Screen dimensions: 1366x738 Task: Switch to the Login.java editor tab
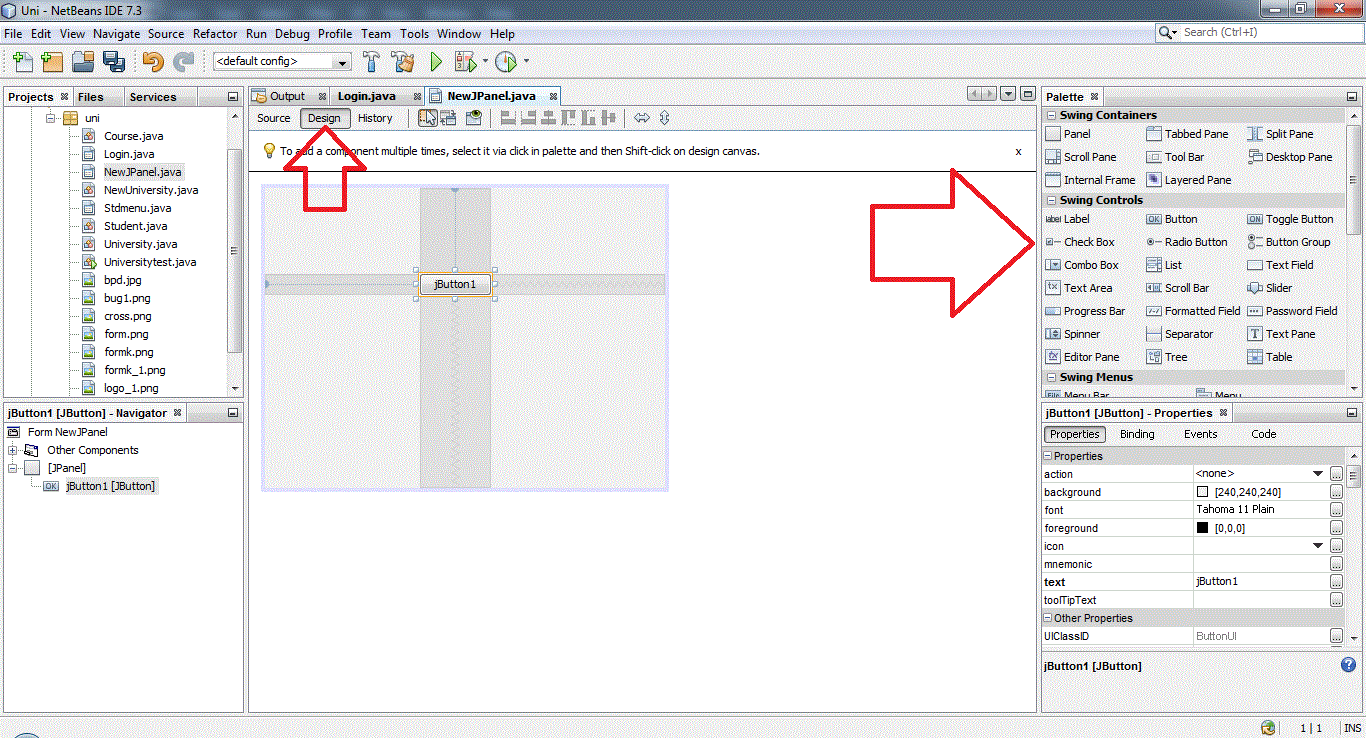click(366, 96)
